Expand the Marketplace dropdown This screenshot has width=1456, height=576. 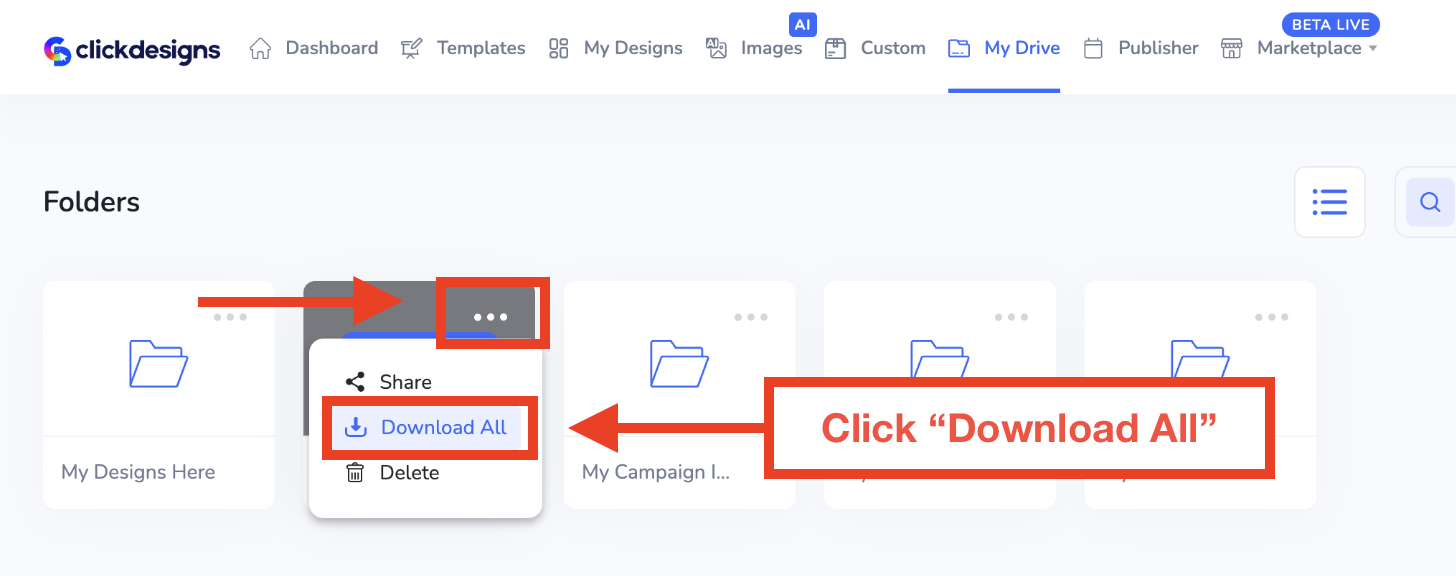click(1299, 48)
